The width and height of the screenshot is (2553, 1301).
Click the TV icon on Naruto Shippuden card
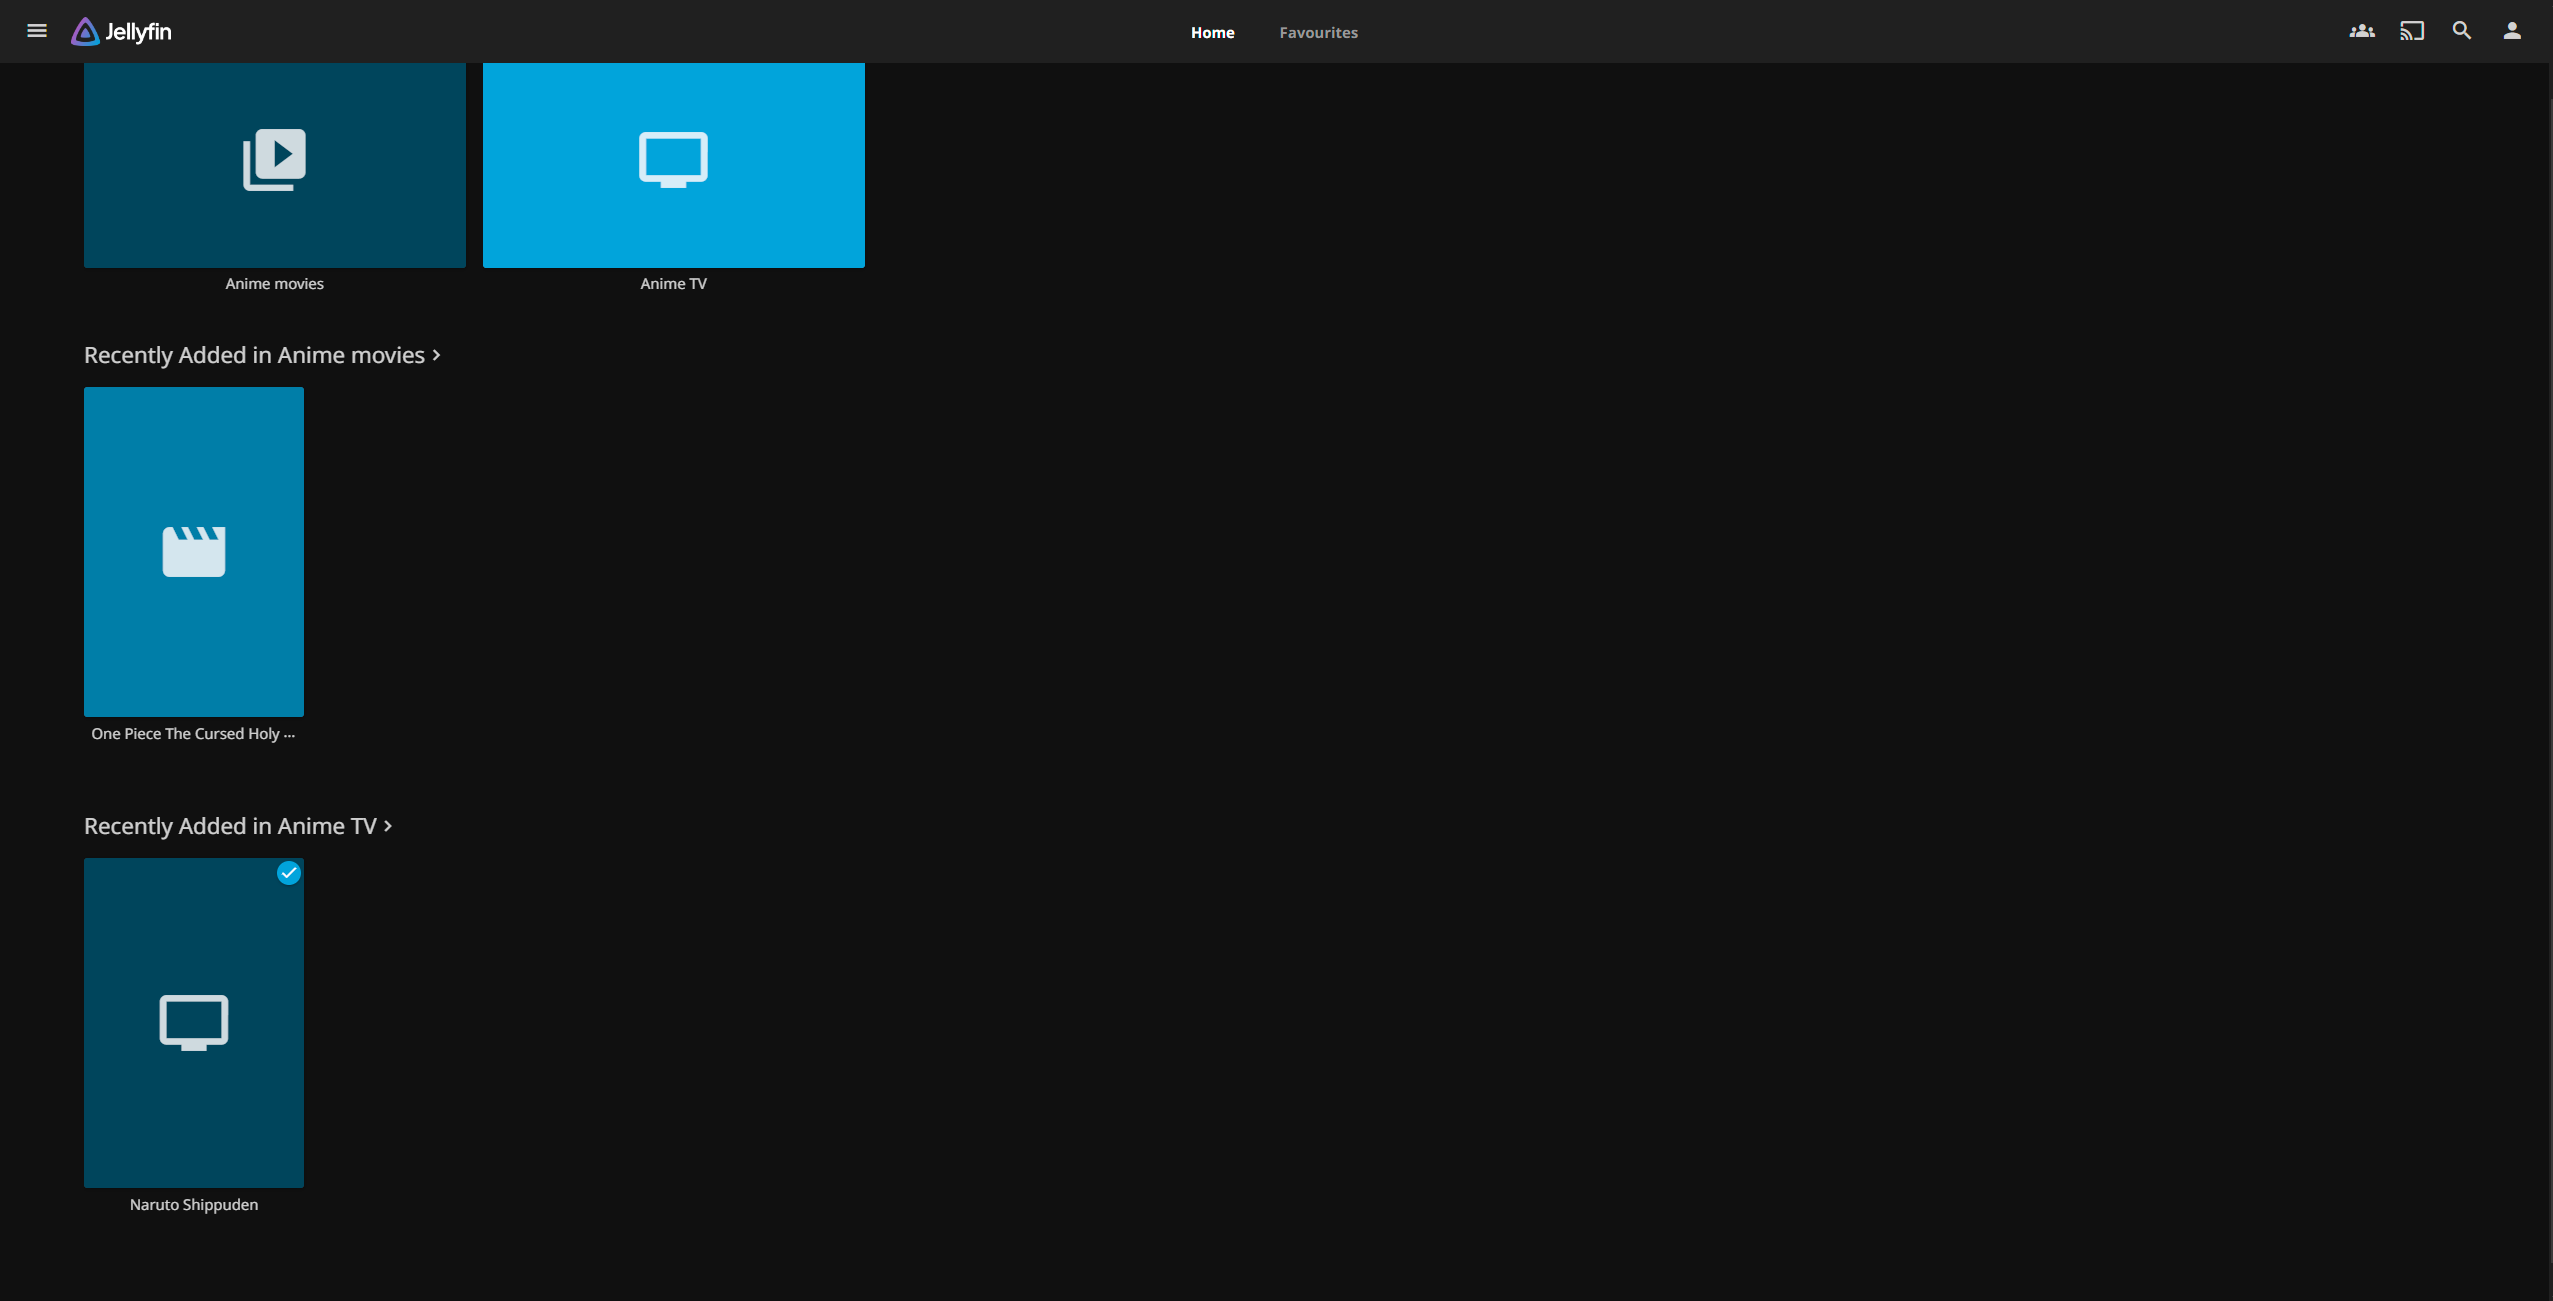pyautogui.click(x=194, y=1022)
